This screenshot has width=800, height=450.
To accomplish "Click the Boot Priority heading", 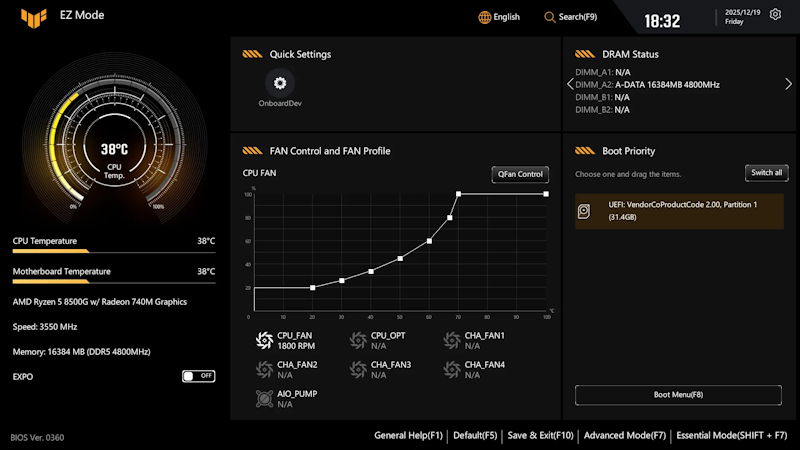I will (x=629, y=151).
